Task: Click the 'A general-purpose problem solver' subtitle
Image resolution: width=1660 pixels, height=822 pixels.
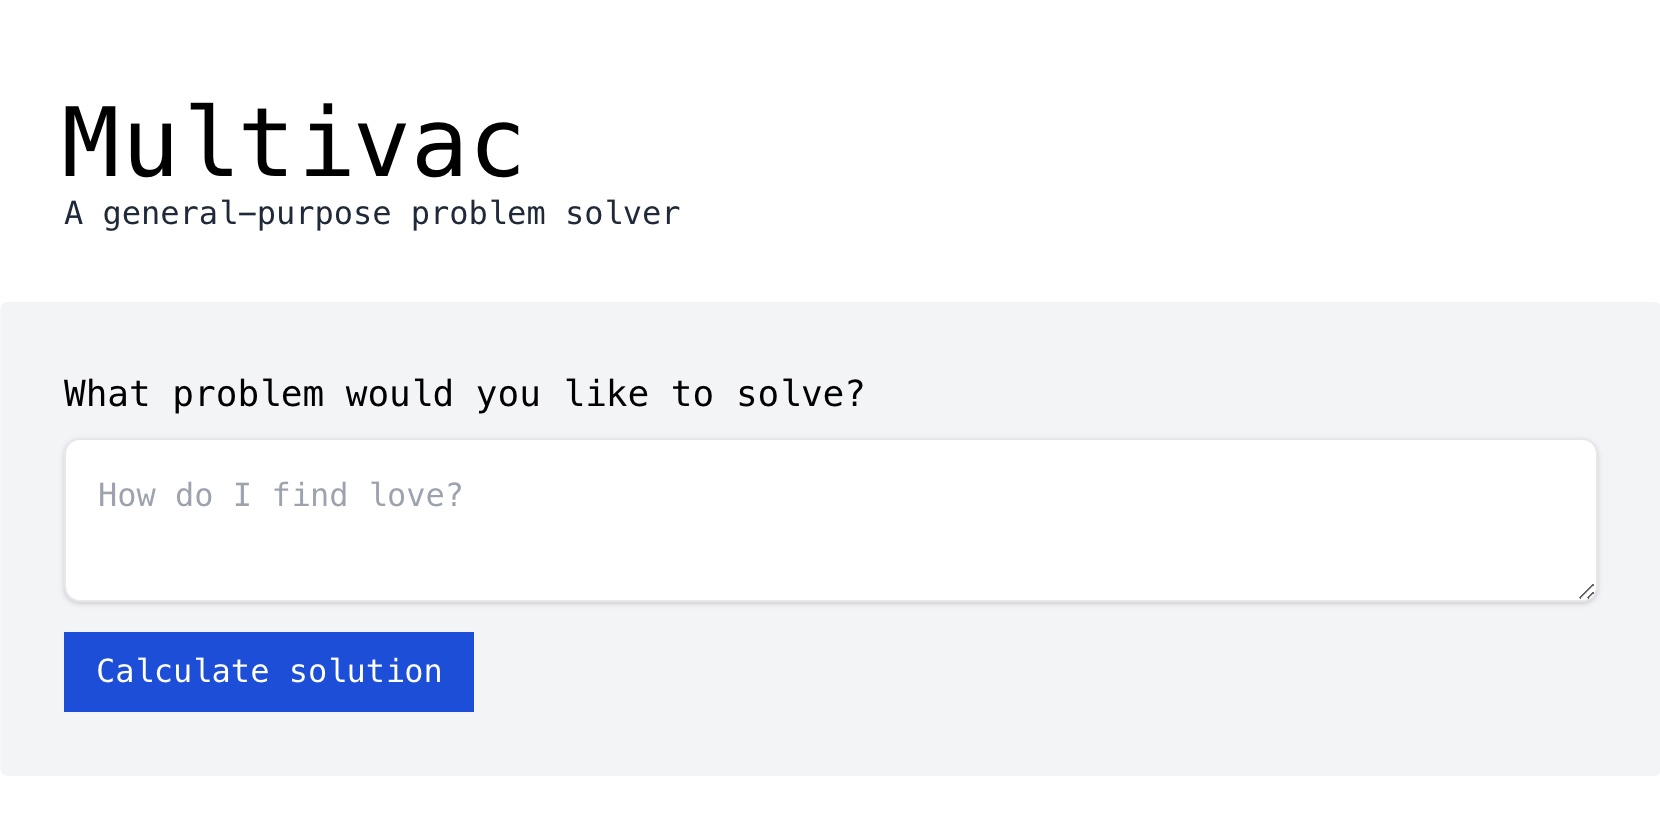Action: tap(372, 214)
